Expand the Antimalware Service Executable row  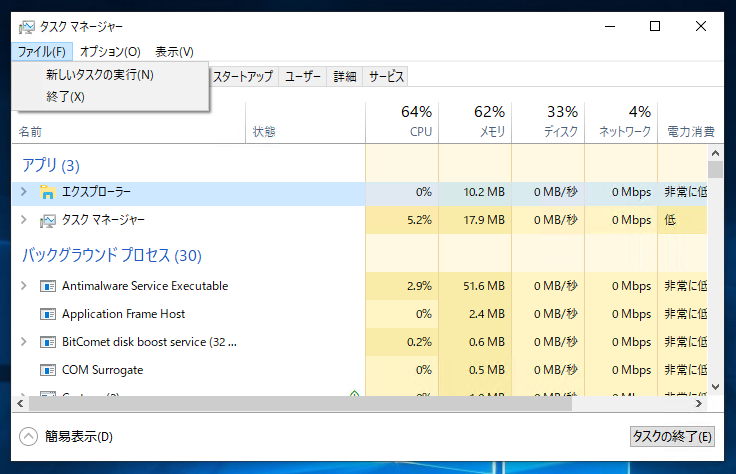tap(23, 285)
